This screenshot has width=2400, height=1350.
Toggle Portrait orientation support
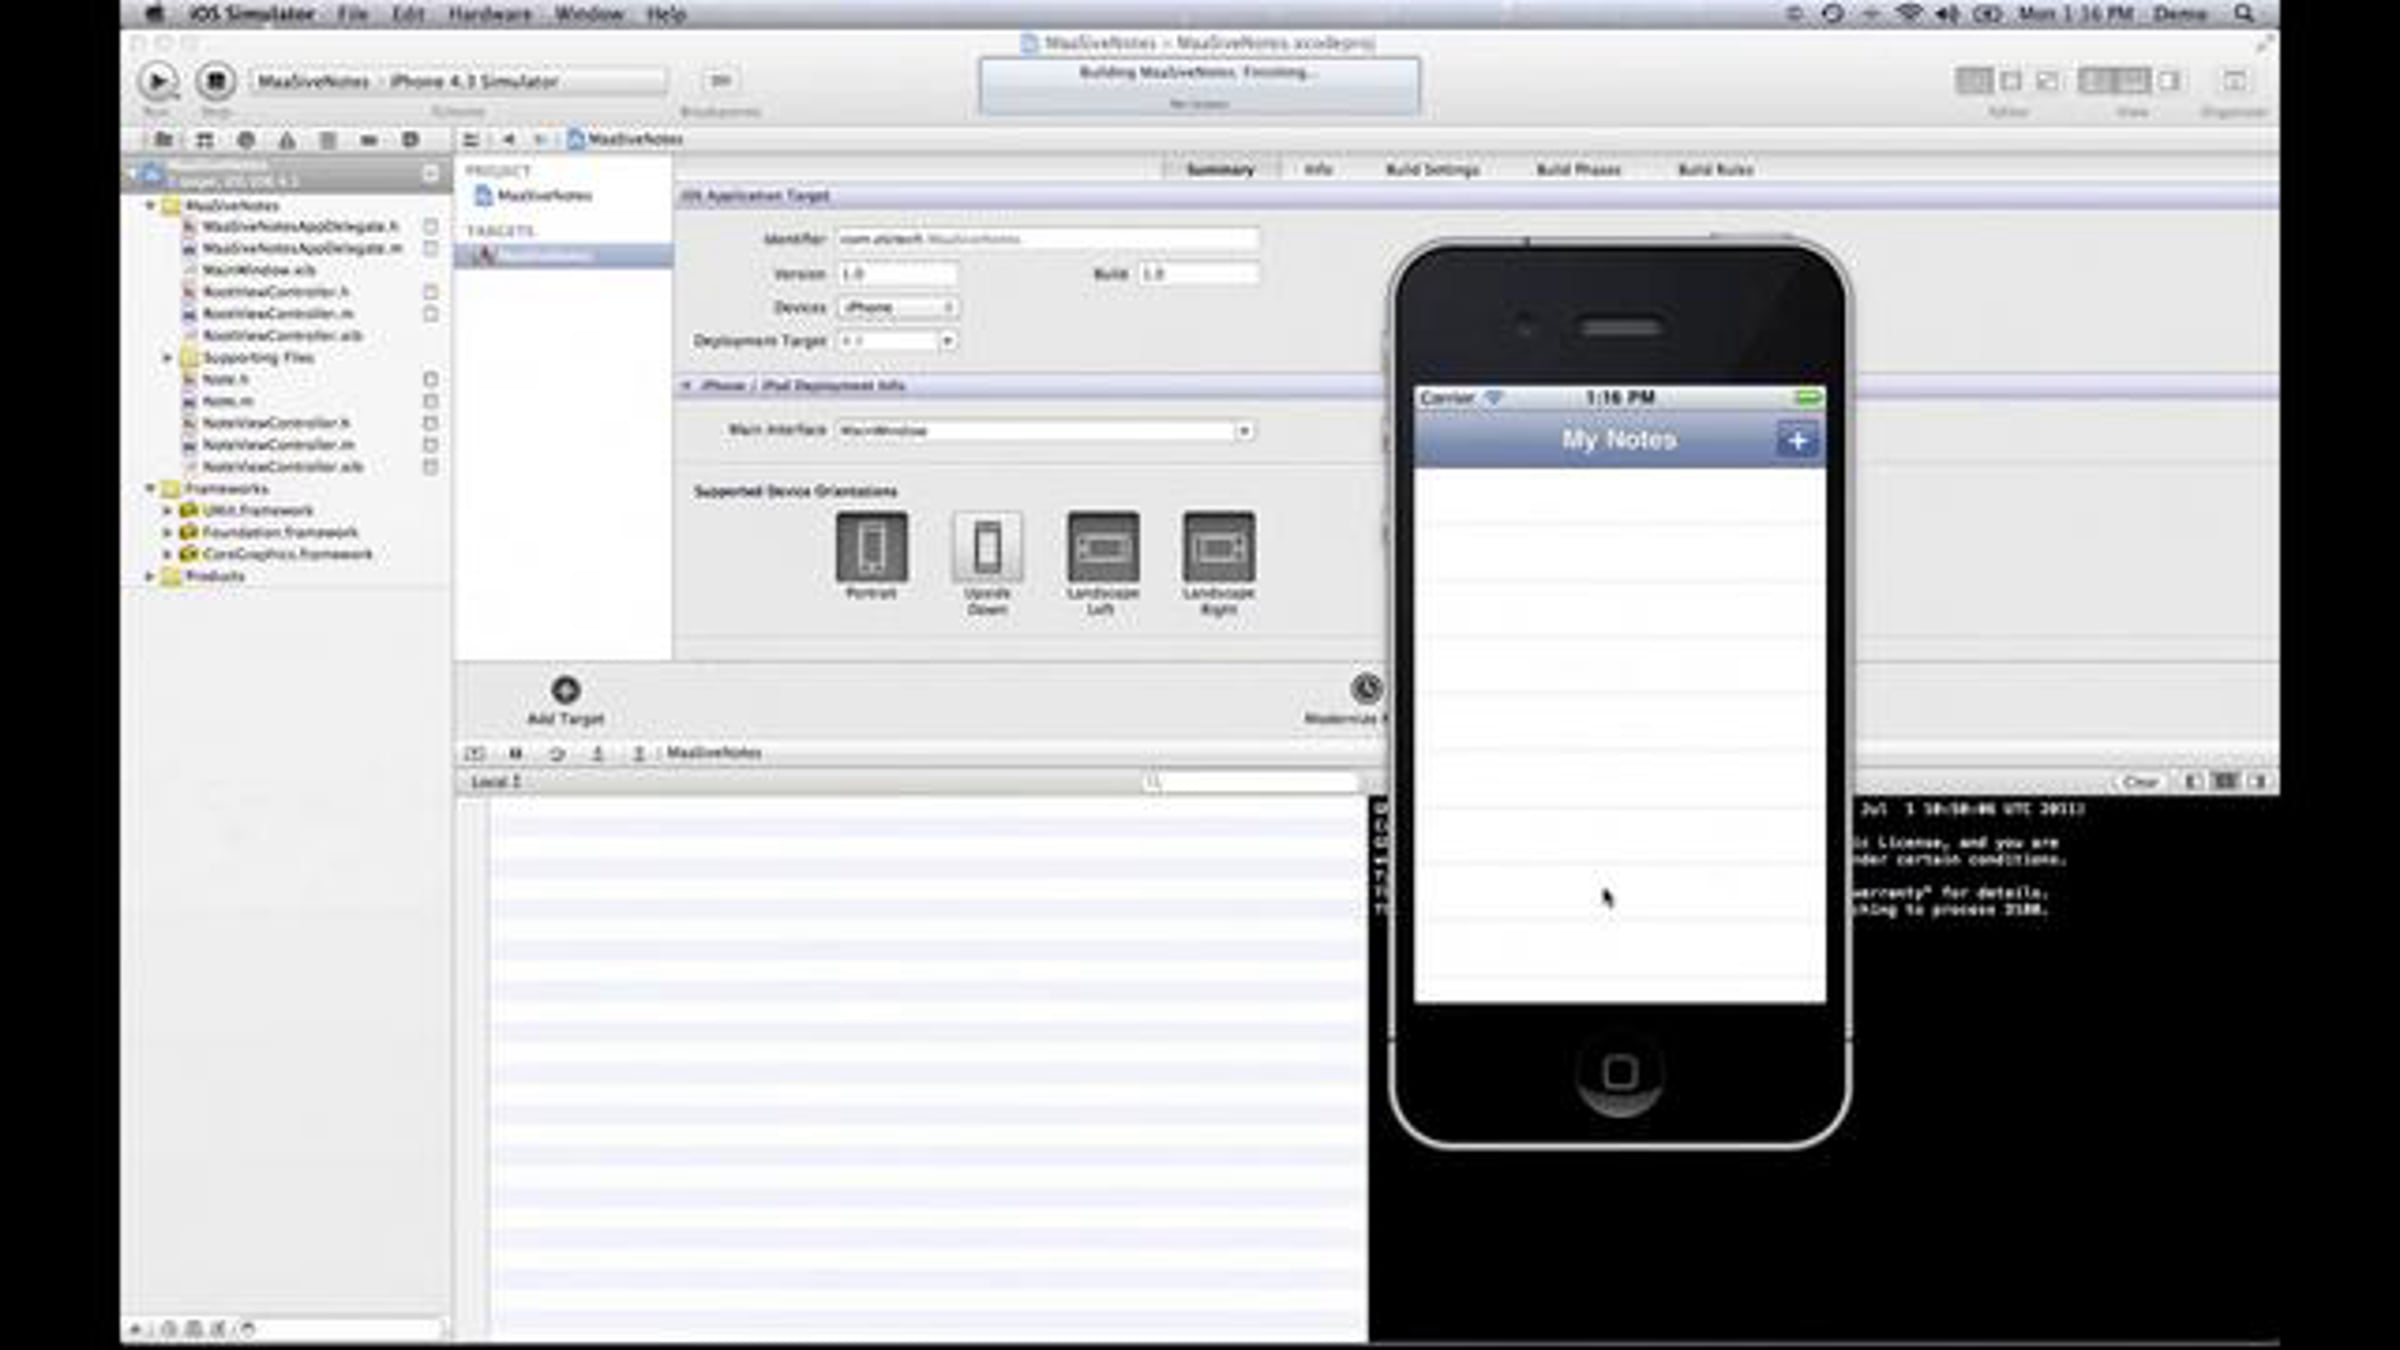(x=872, y=546)
